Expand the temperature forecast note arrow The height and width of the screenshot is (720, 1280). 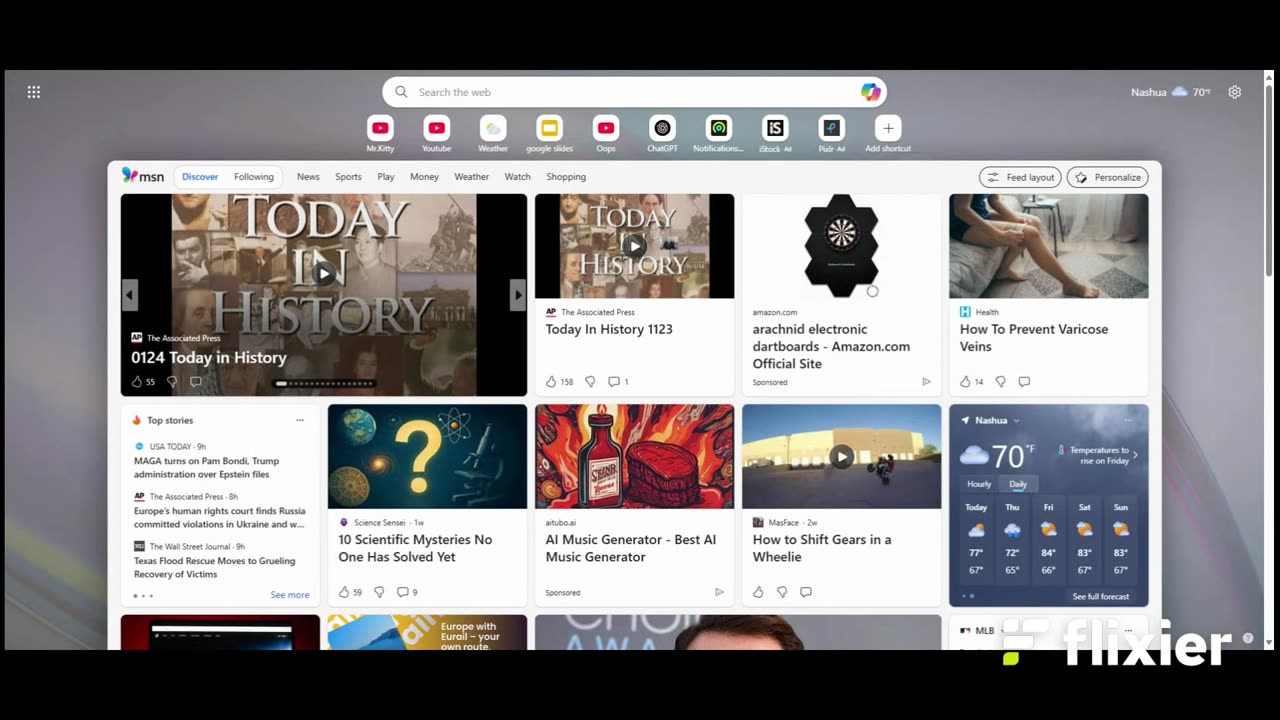1135,455
